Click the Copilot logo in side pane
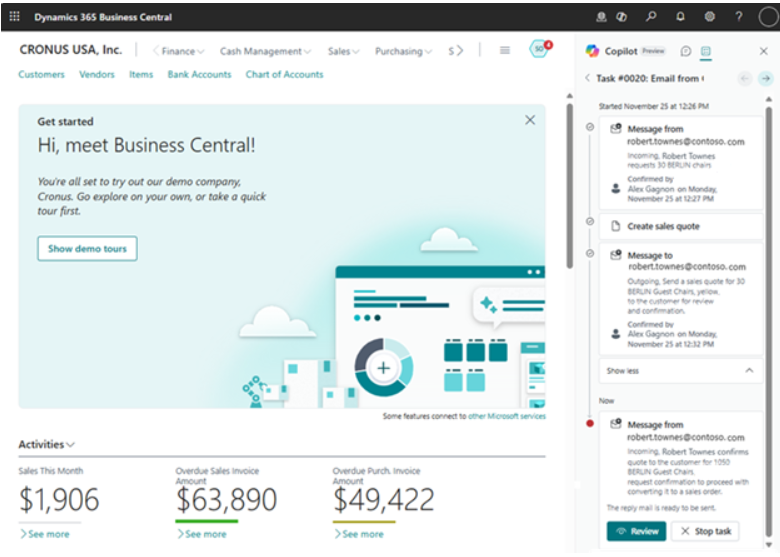This screenshot has height=557, width=780. click(x=592, y=51)
